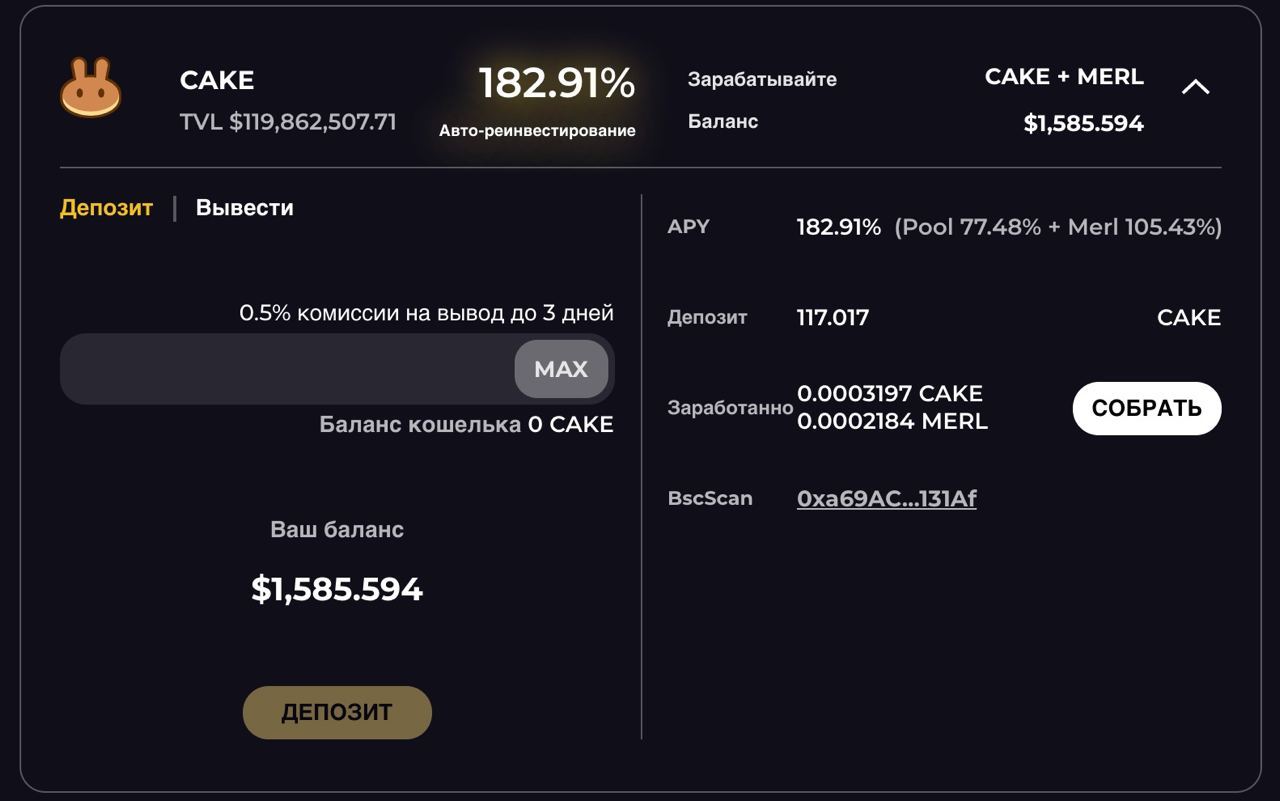Click the Pool 77.48% + Merl 105.43% breakdown
Viewport: 1280px width, 801px height.
coord(1058,227)
